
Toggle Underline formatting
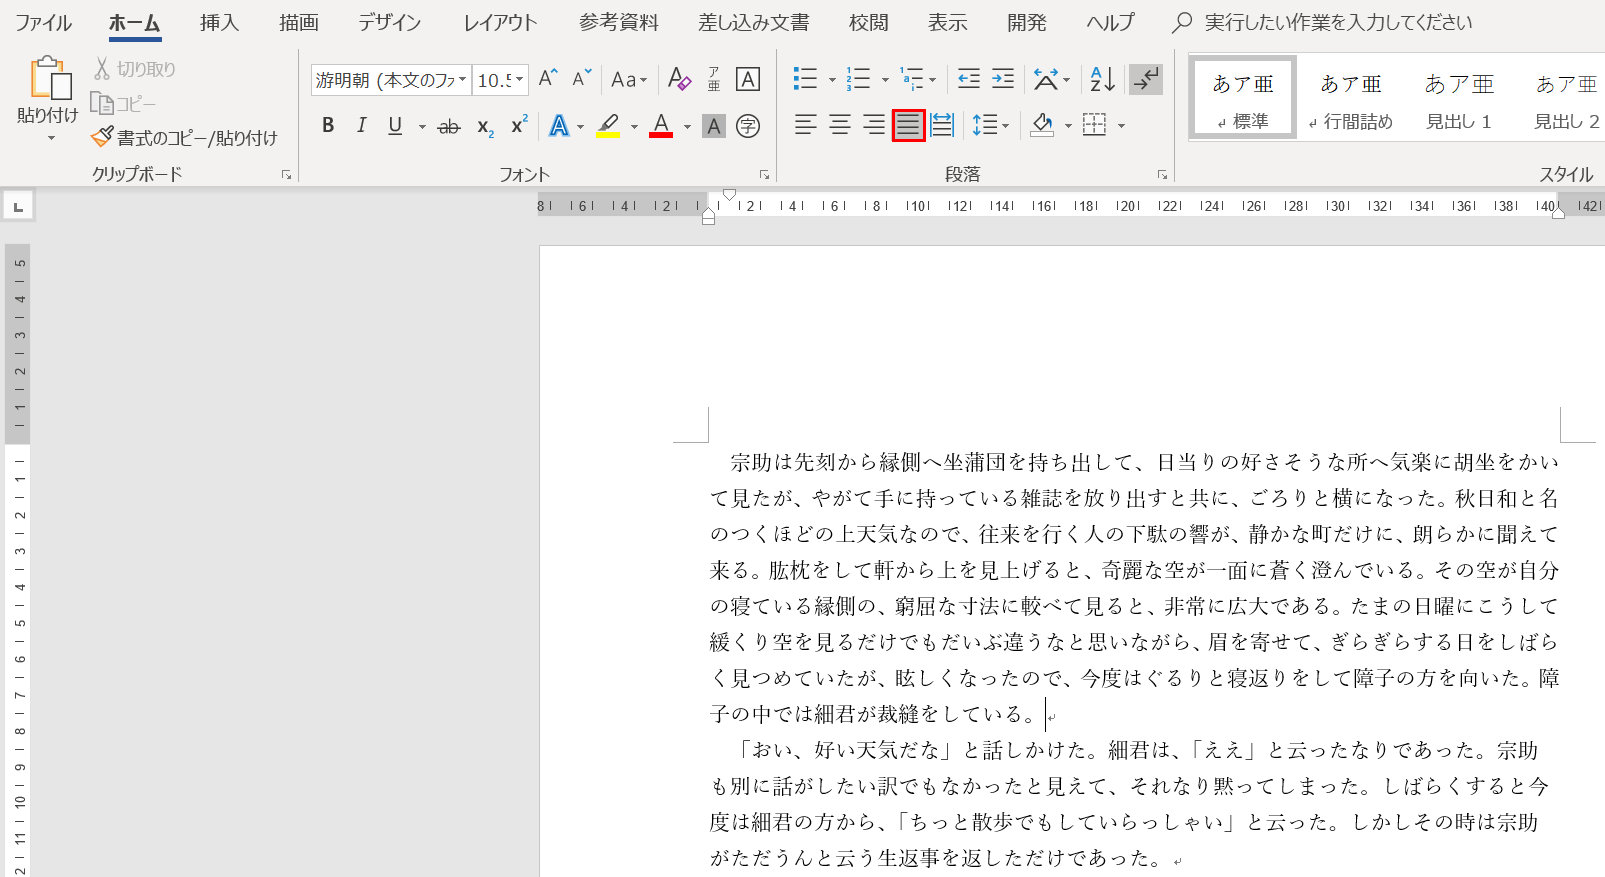pos(395,126)
